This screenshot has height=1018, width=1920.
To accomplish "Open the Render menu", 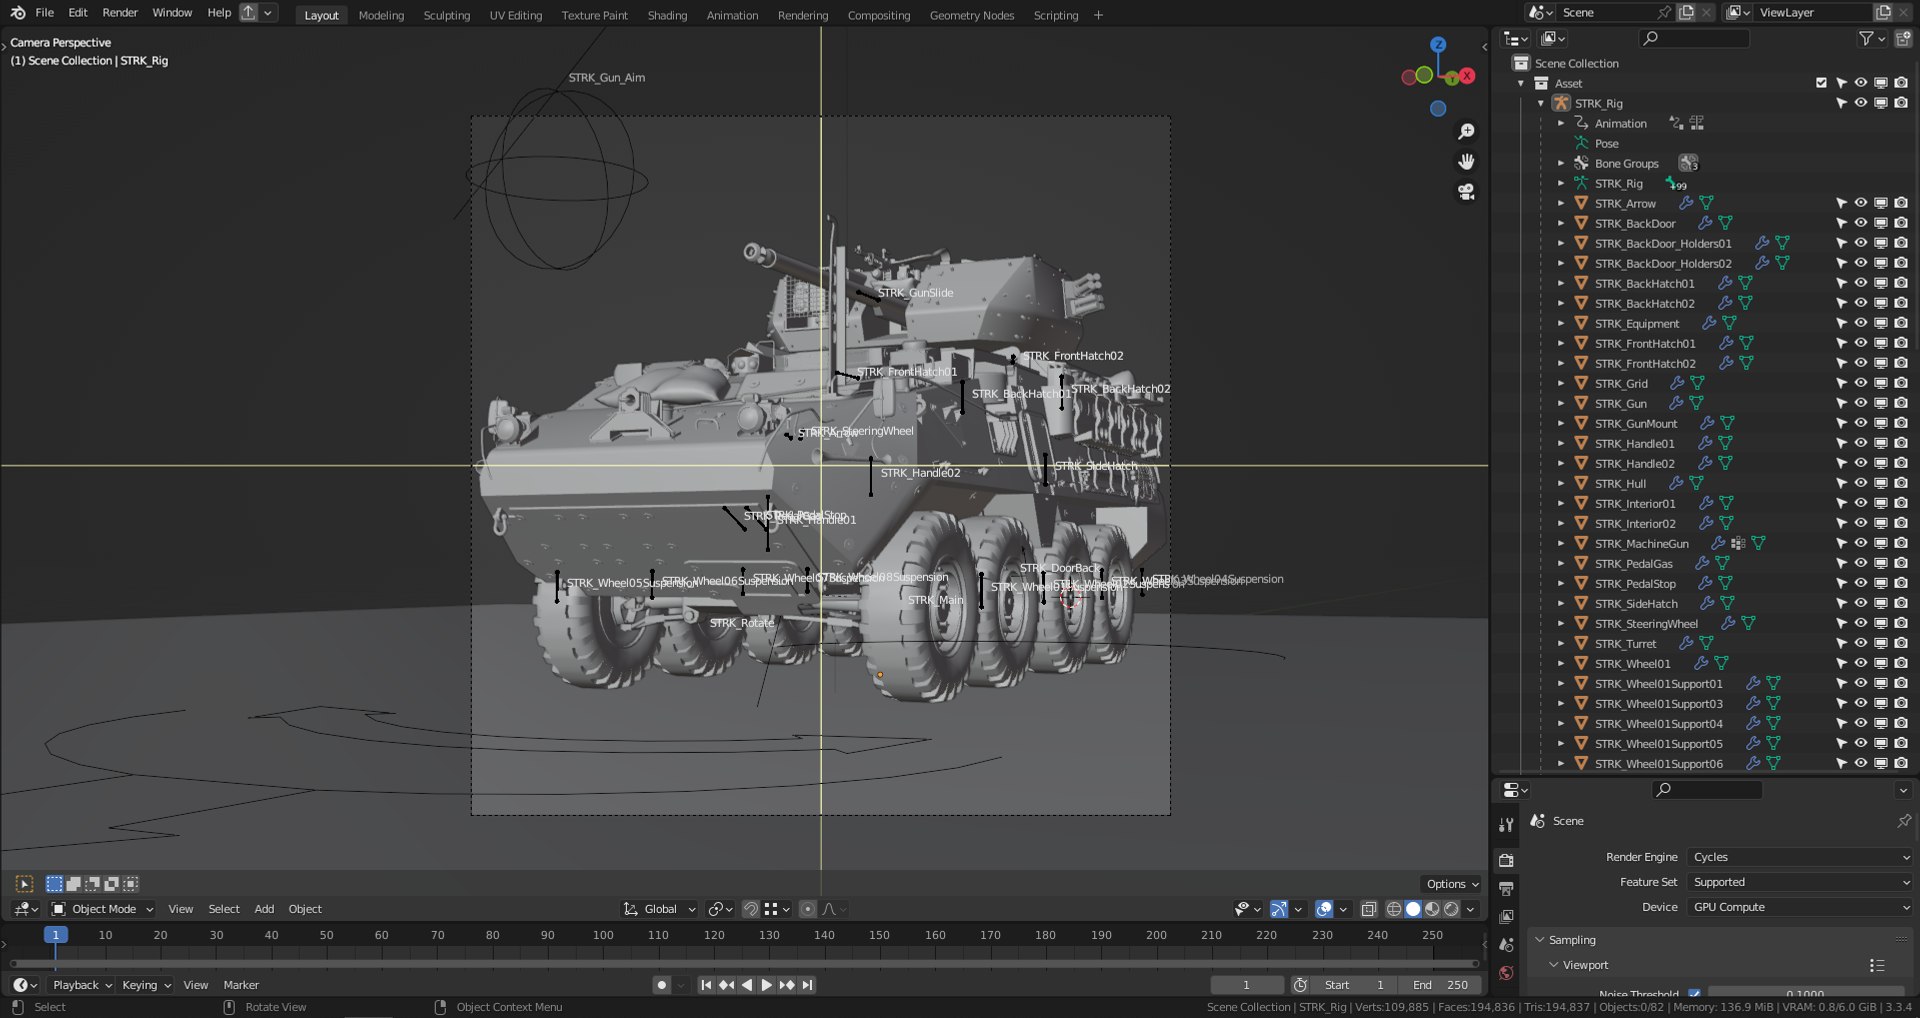I will tap(120, 13).
